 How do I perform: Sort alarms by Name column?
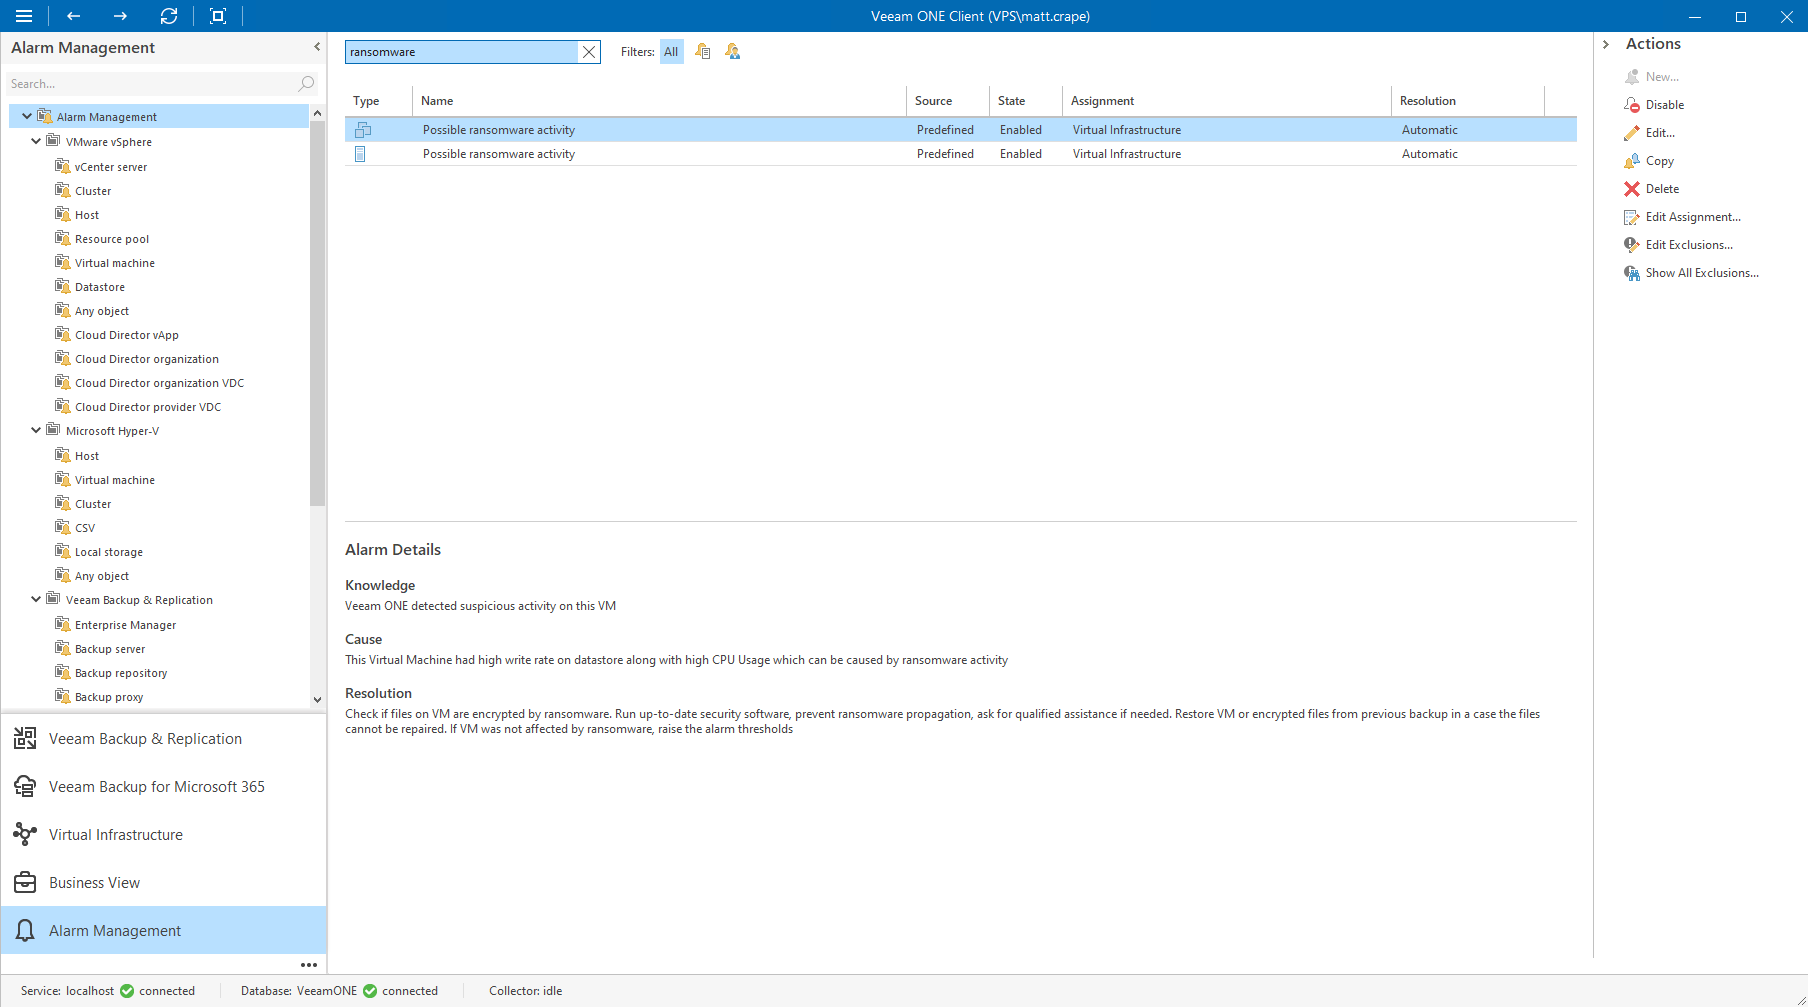(x=659, y=101)
